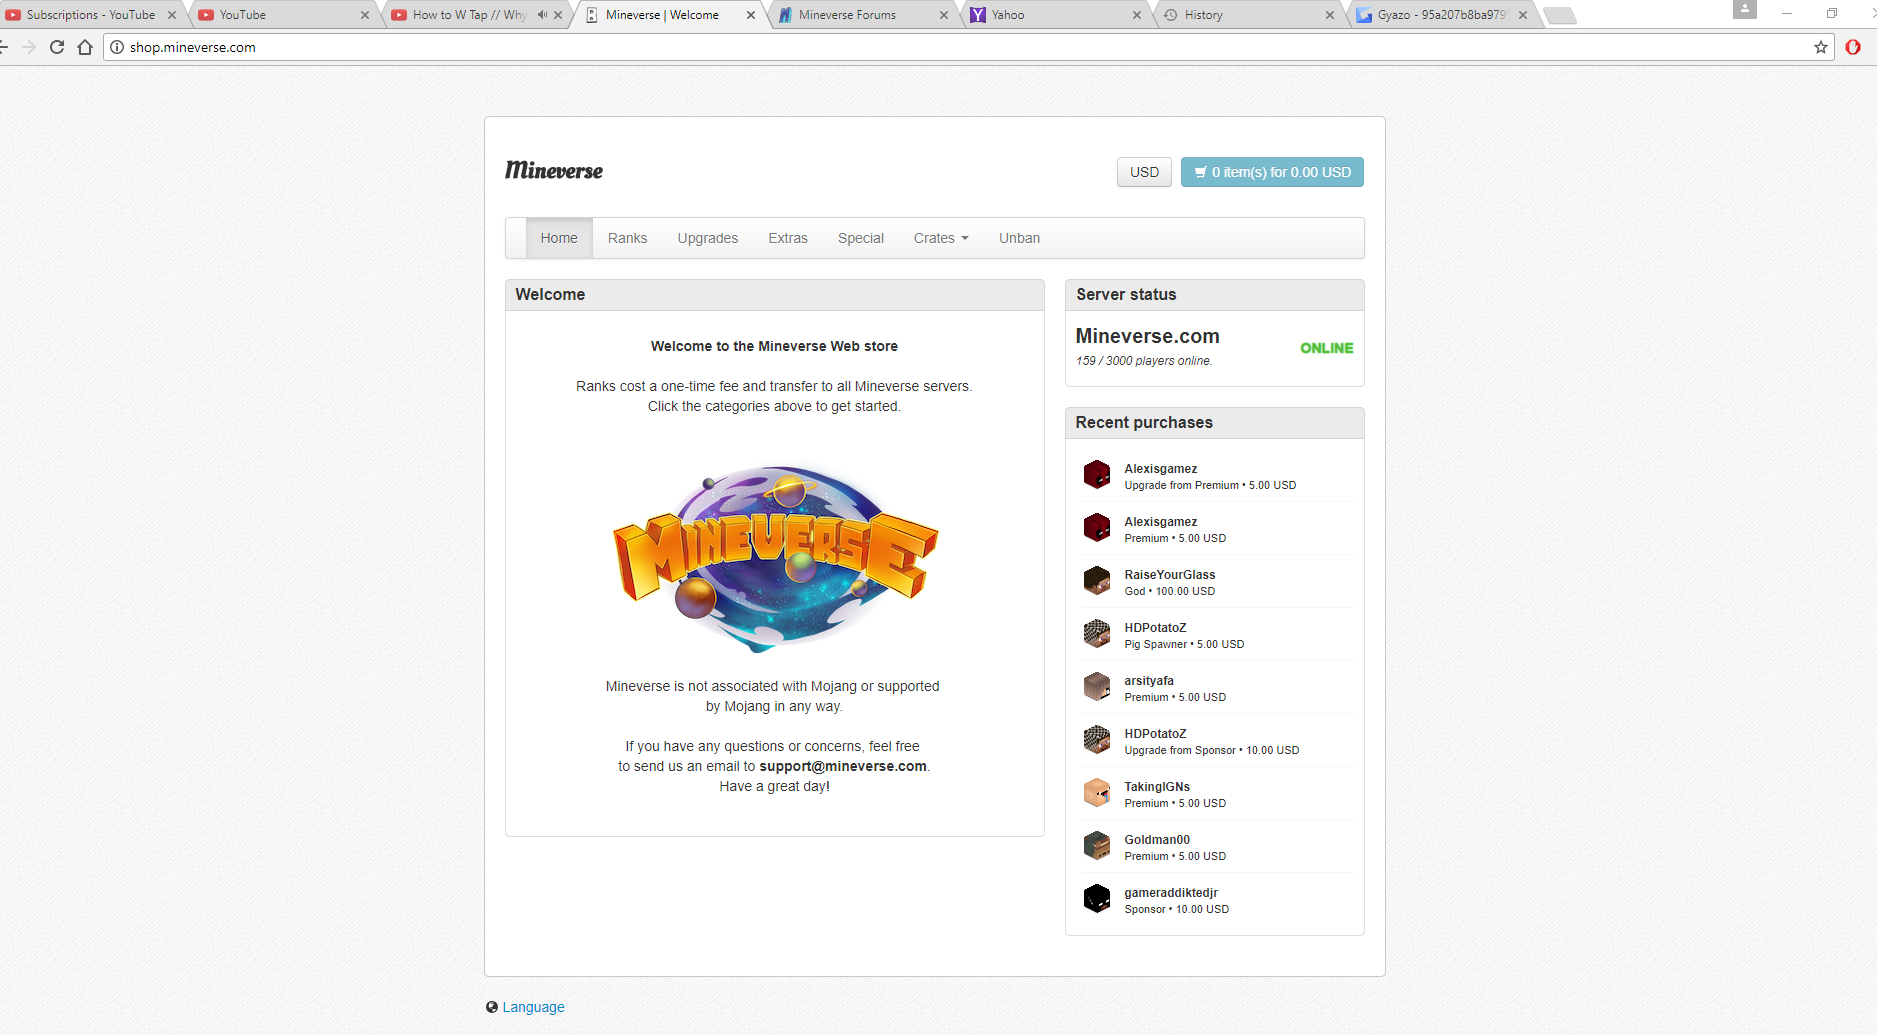The image size is (1877, 1035).
Task: Open a new browser tab
Action: (1559, 15)
